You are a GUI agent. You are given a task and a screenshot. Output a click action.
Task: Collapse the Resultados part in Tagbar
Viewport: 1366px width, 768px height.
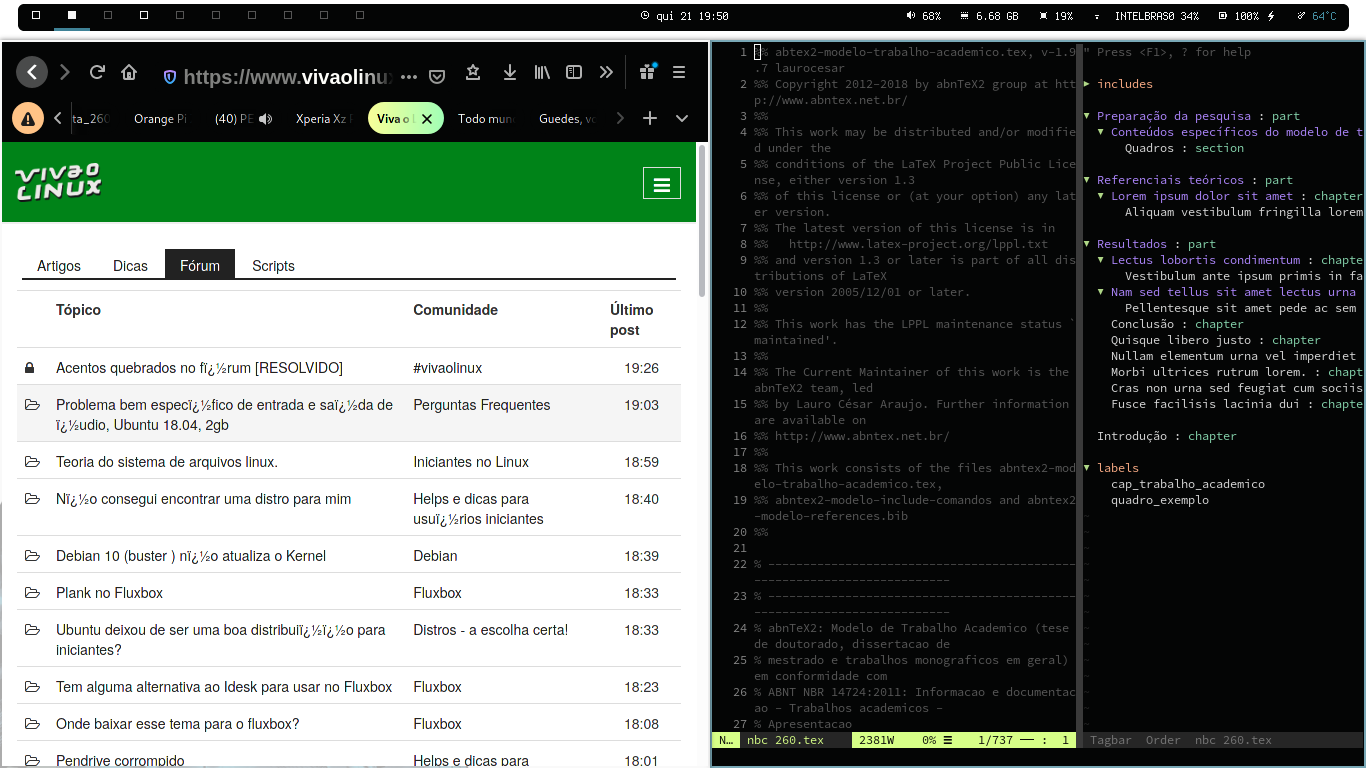(1087, 244)
